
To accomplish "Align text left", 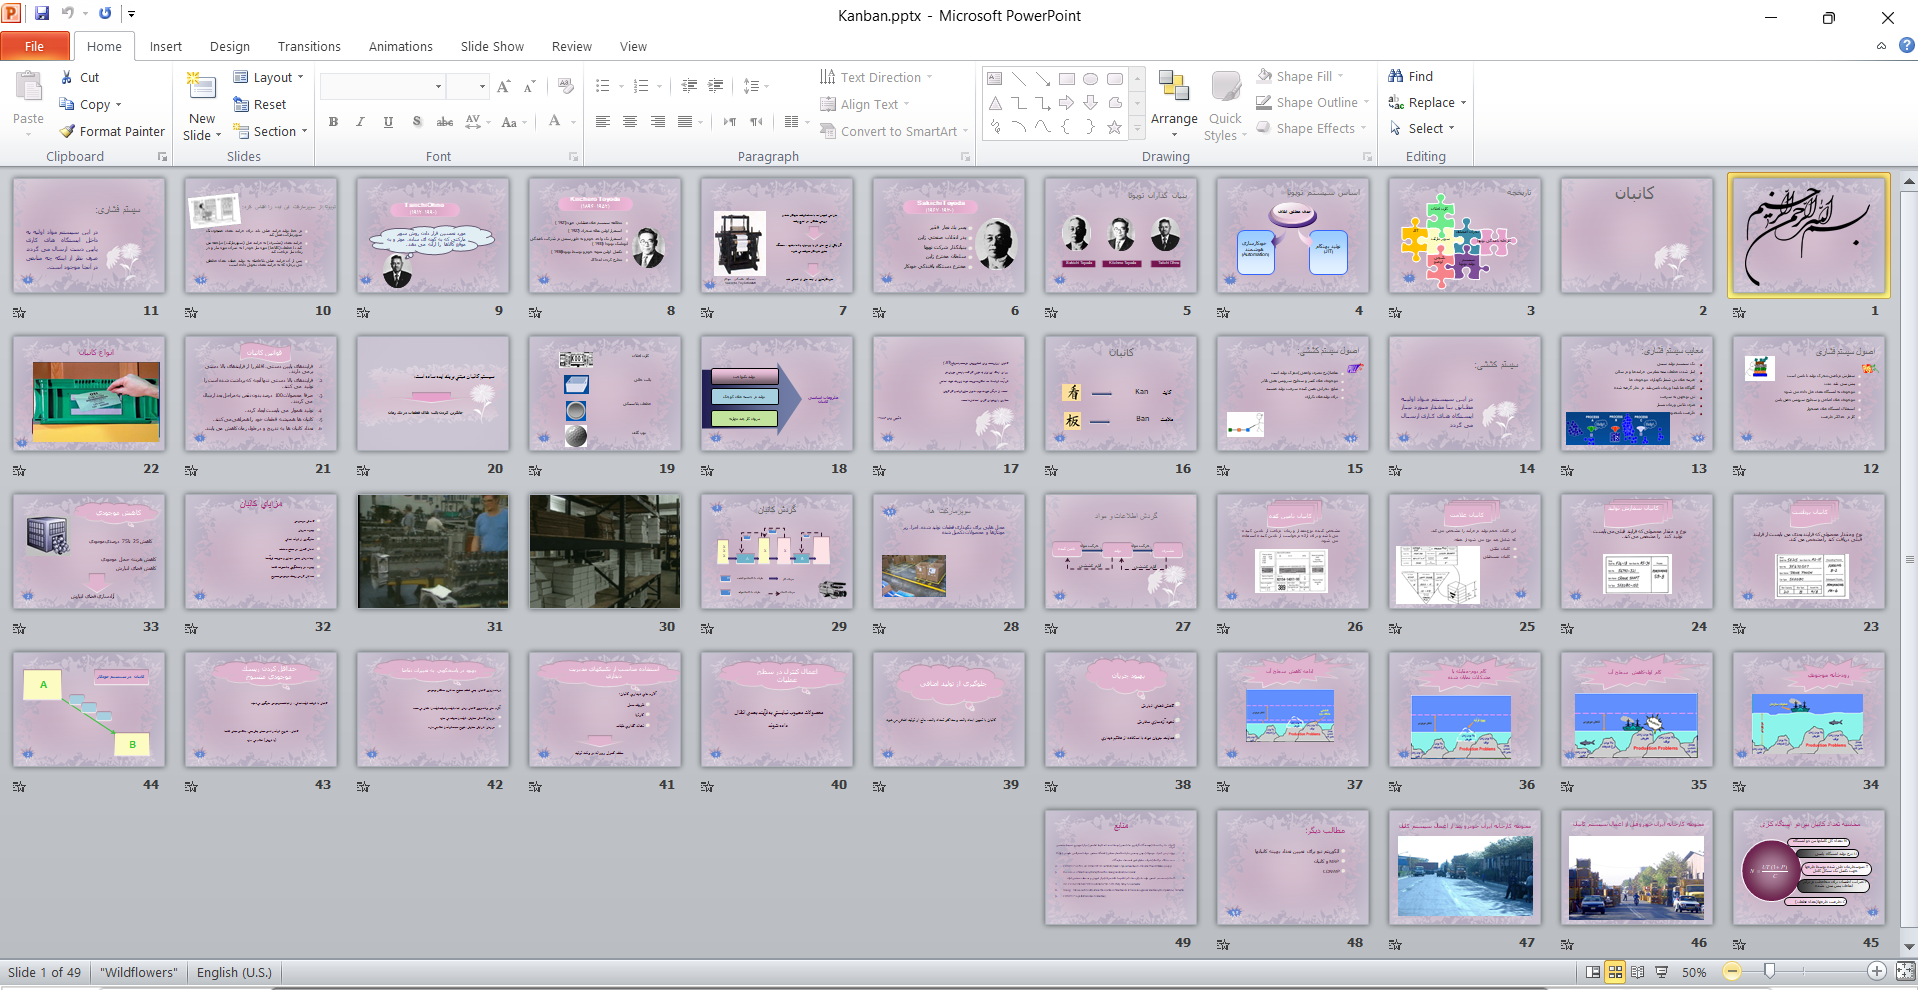I will point(603,122).
